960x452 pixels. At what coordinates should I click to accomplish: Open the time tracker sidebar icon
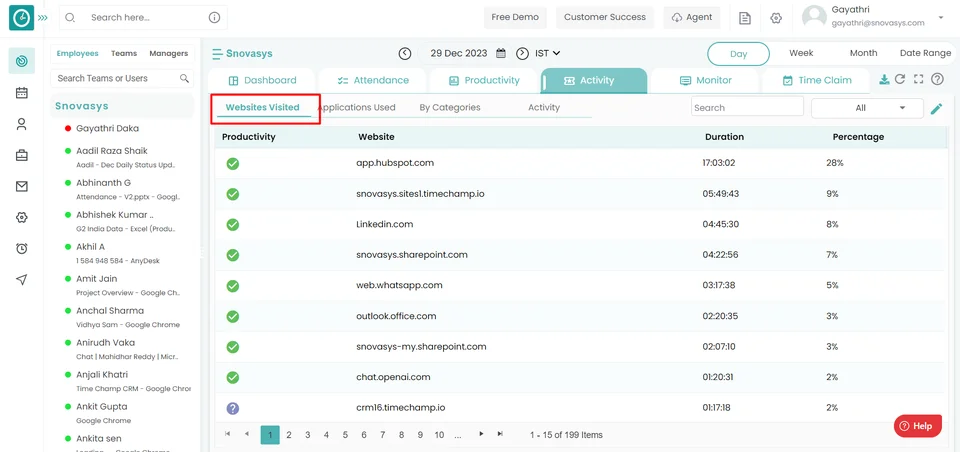coord(21,61)
